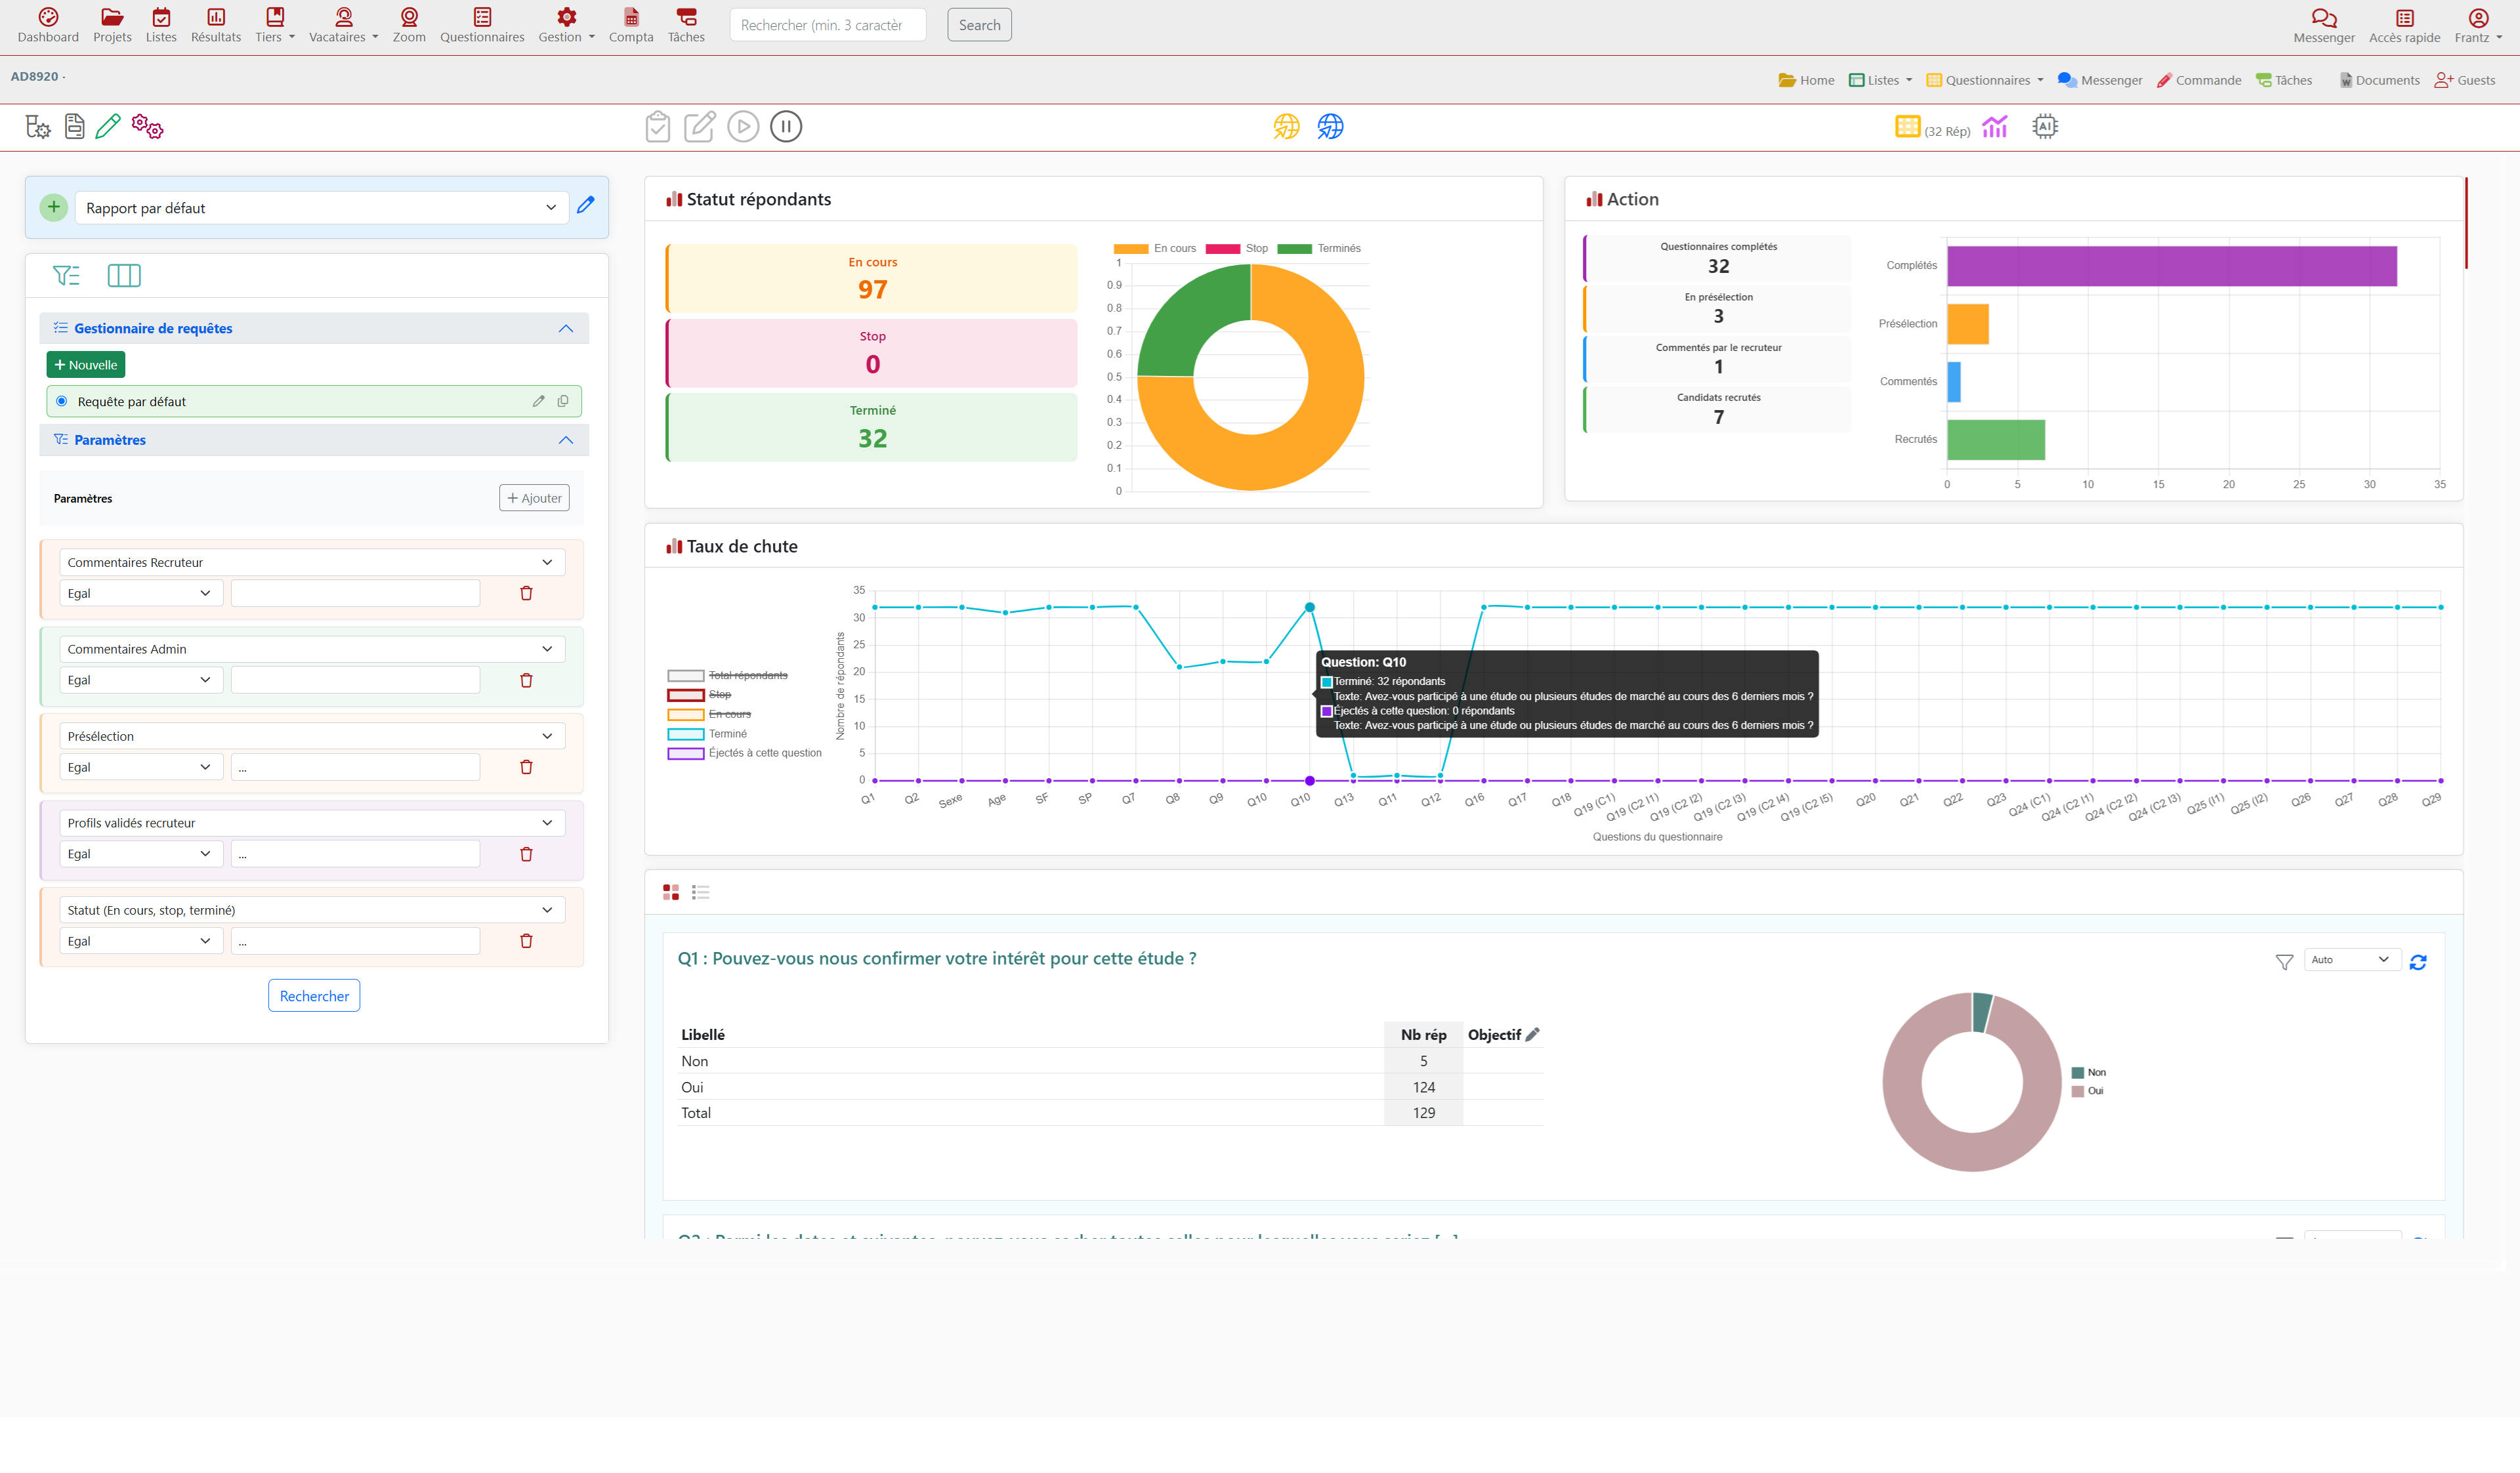Open the Gestion menu
2520x1473 pixels.
(x=566, y=25)
